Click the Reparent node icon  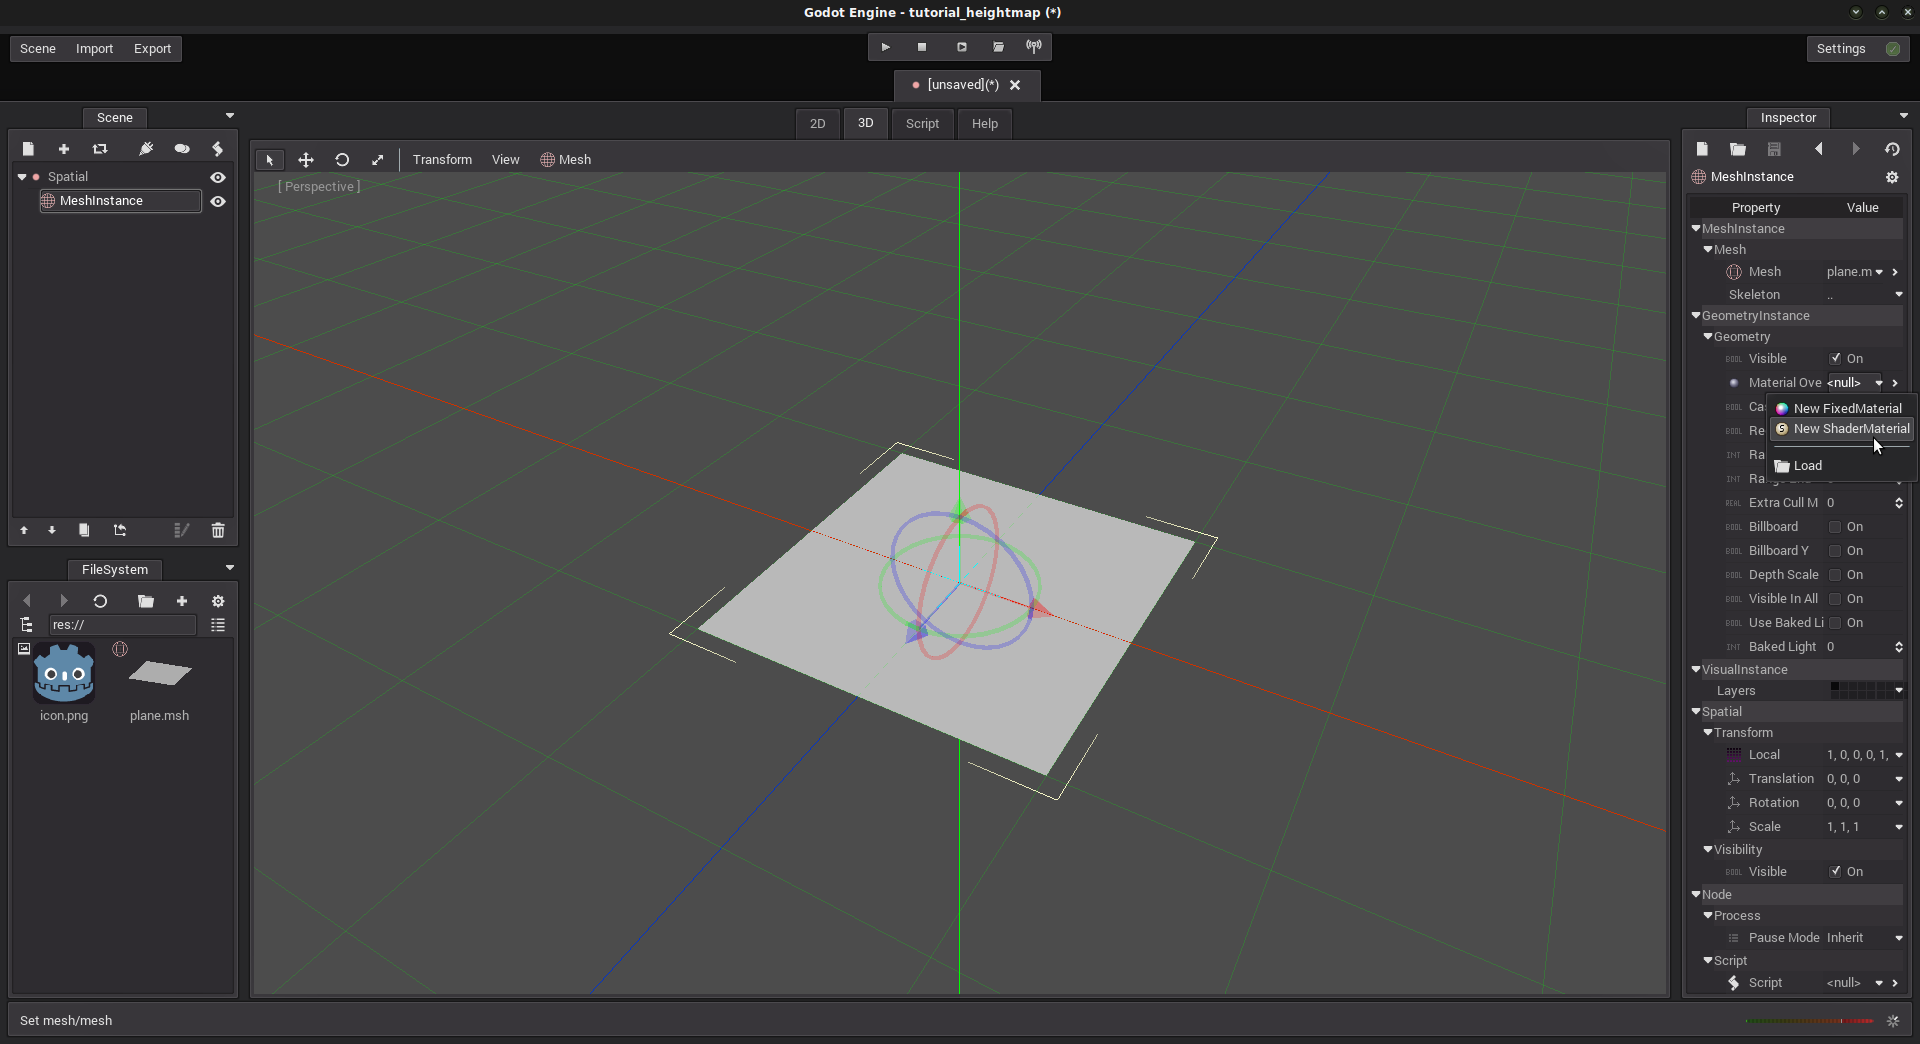120,530
